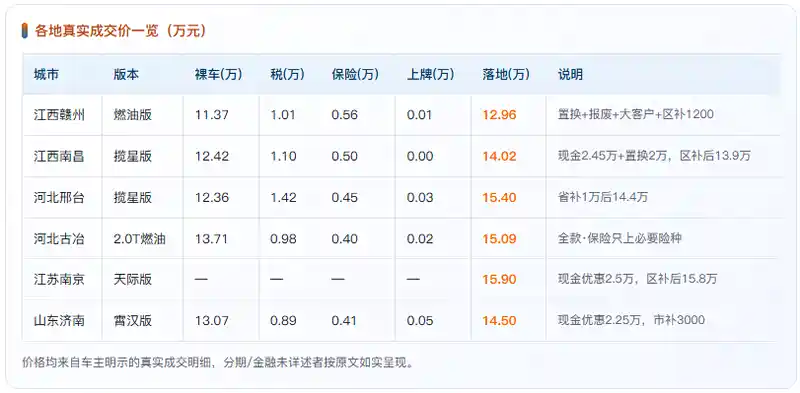Click the orange total 12.96
Viewport: 800px width, 393px height.
(499, 115)
